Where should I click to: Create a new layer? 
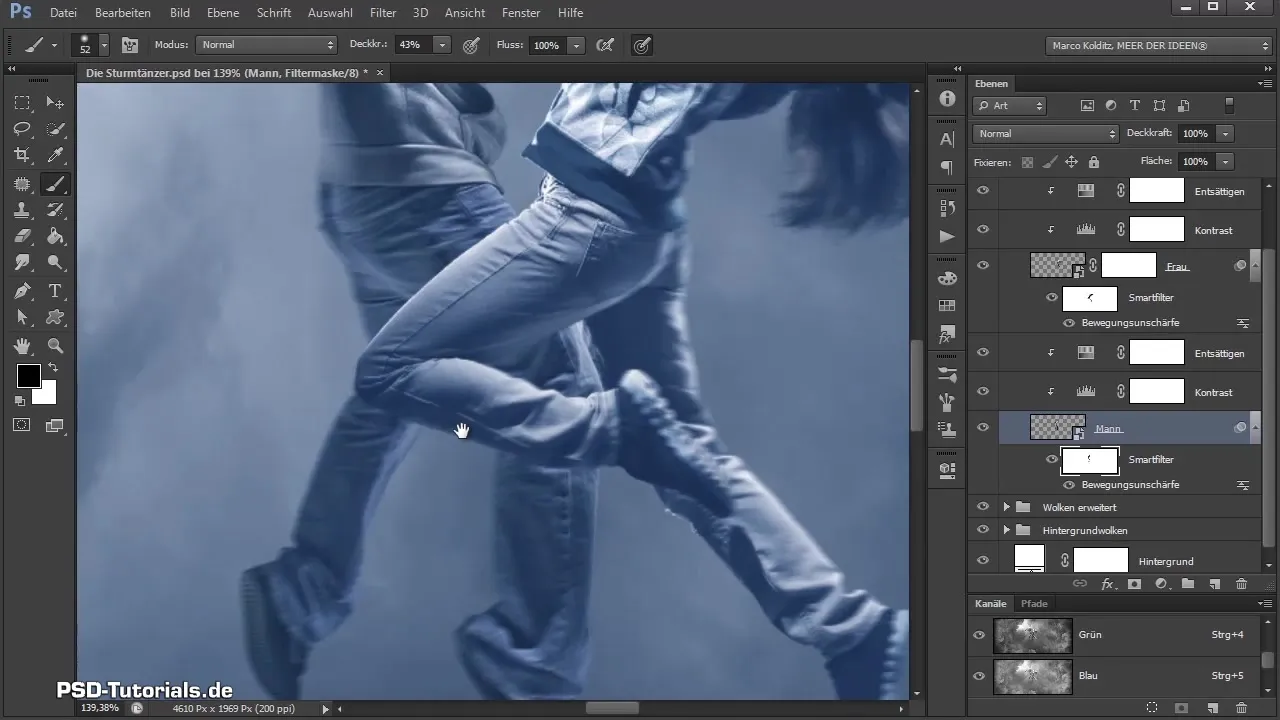(1214, 583)
